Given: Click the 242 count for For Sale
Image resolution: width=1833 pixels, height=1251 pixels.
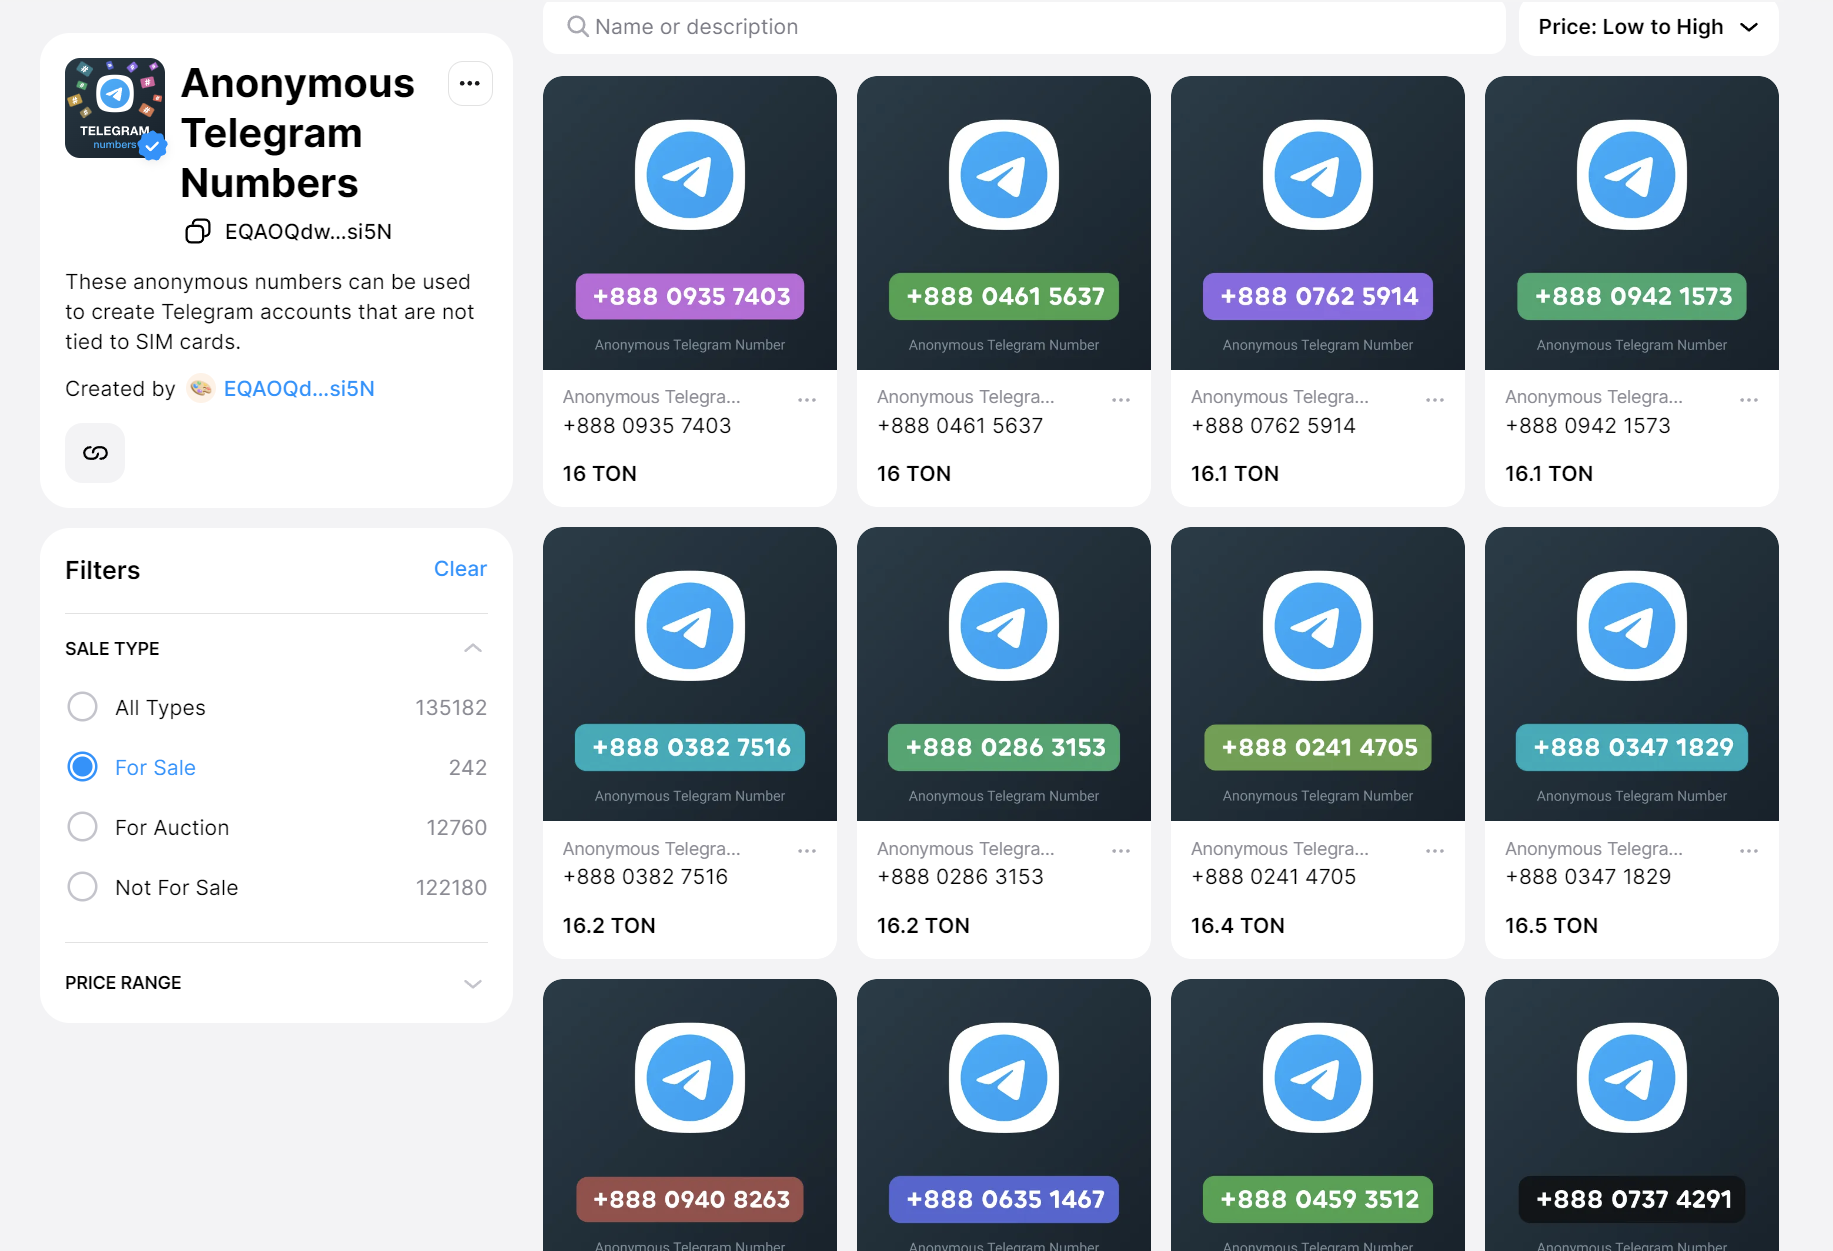Looking at the screenshot, I should (468, 767).
